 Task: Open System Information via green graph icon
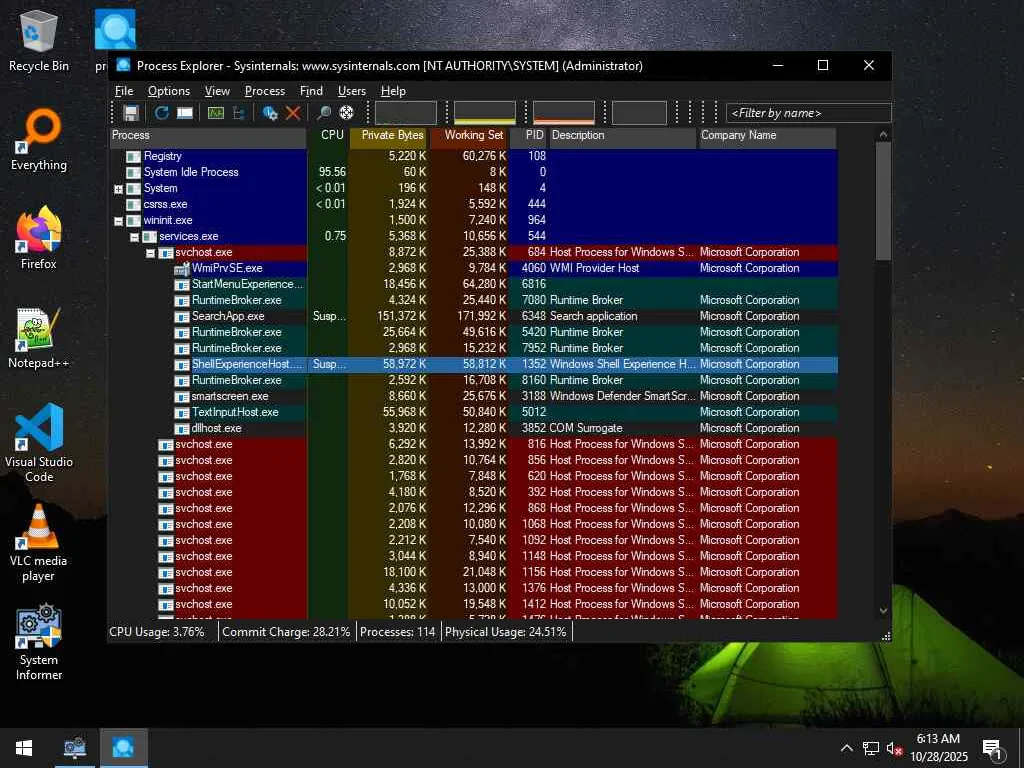[216, 113]
